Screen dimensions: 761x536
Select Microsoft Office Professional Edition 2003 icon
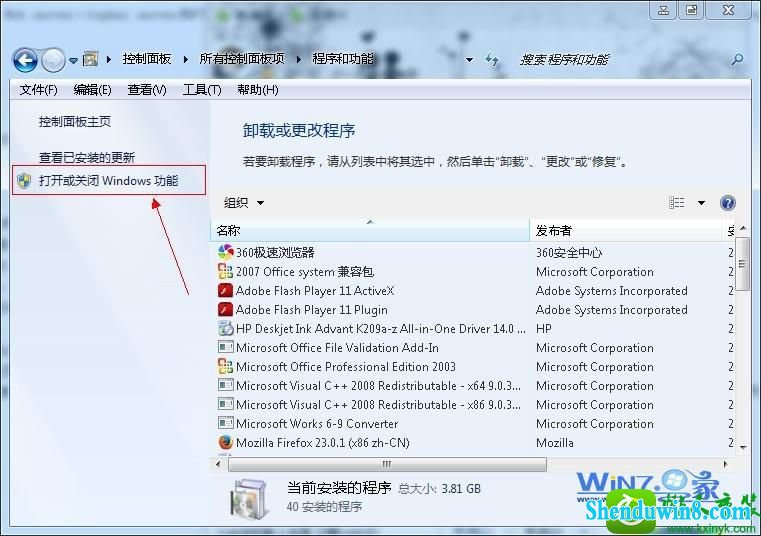[x=225, y=366]
